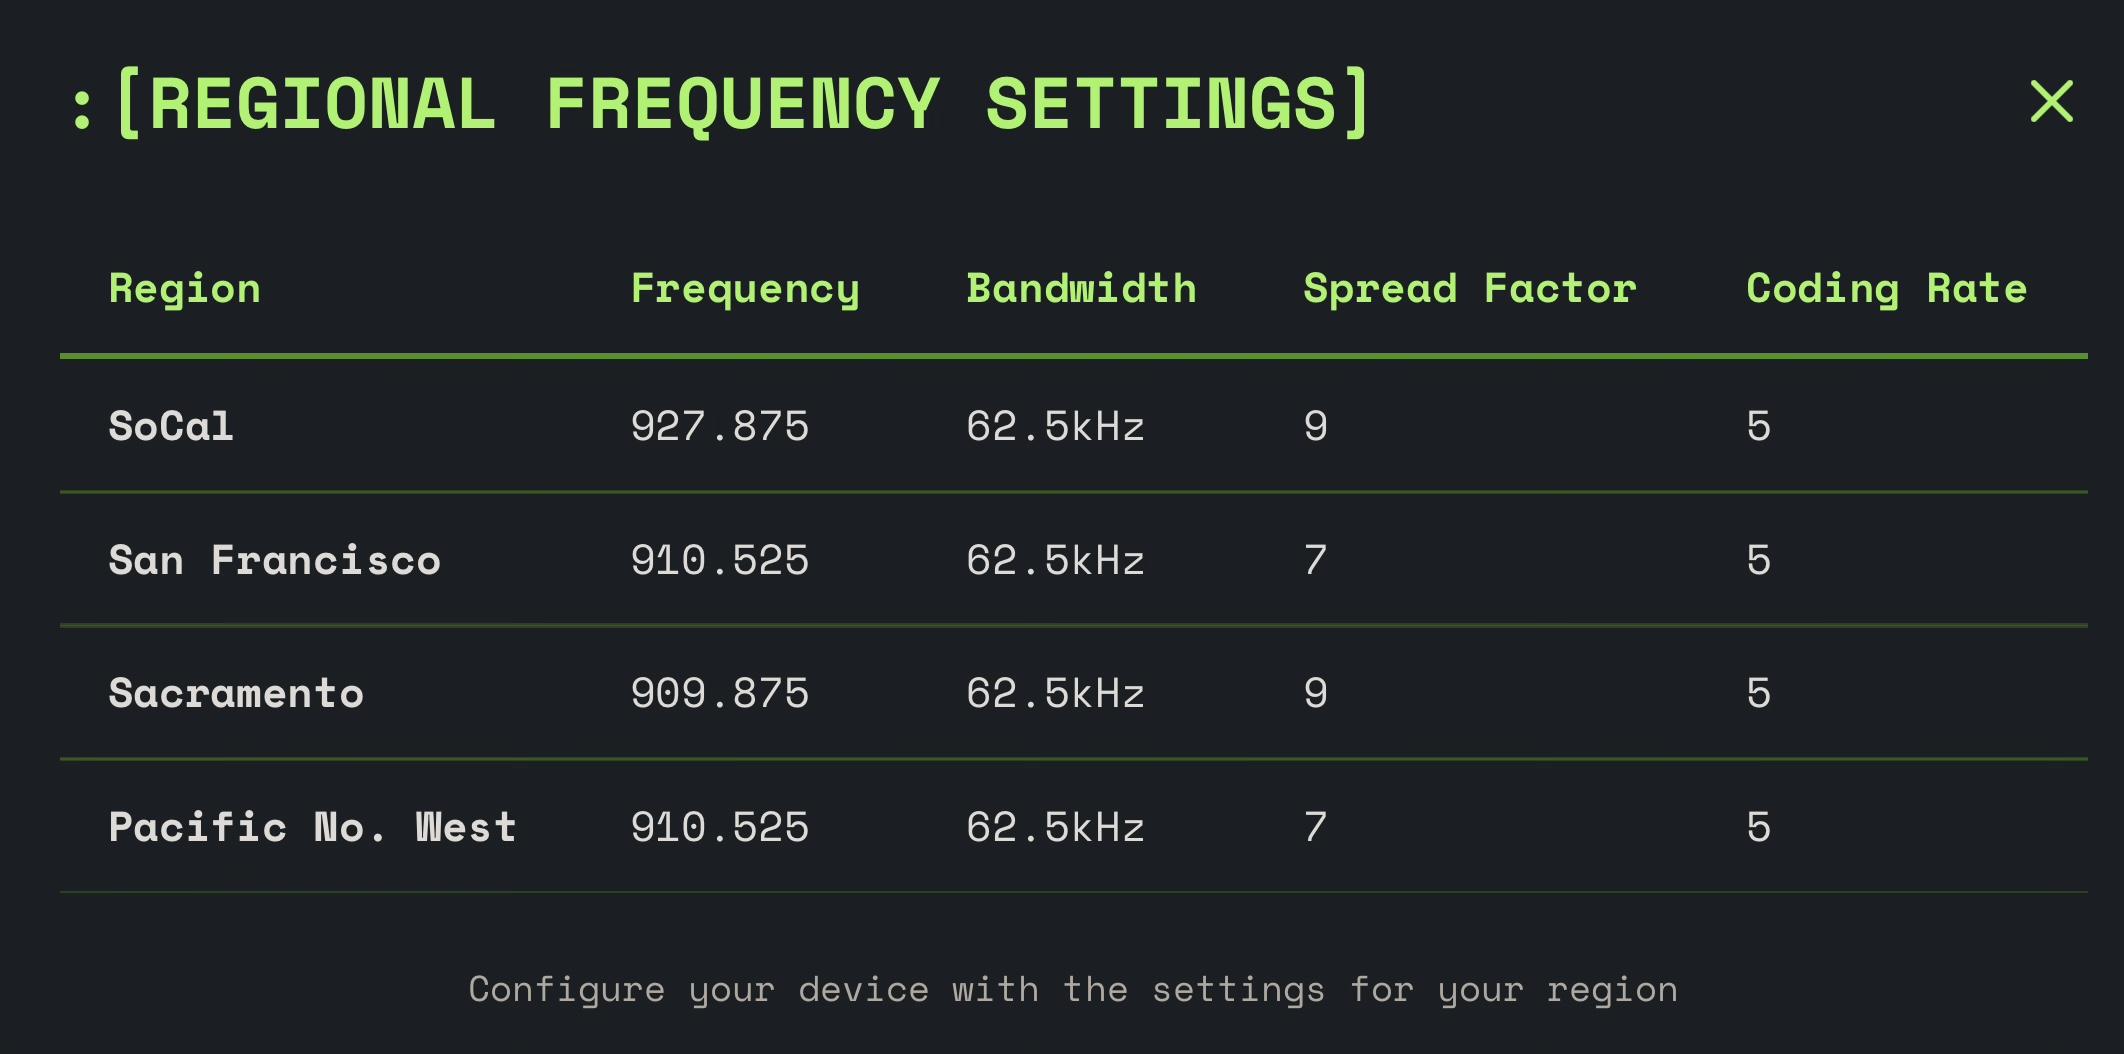Screen dimensions: 2124x1054
Task: Select the San Francisco region row
Action: pyautogui.click(x=274, y=561)
